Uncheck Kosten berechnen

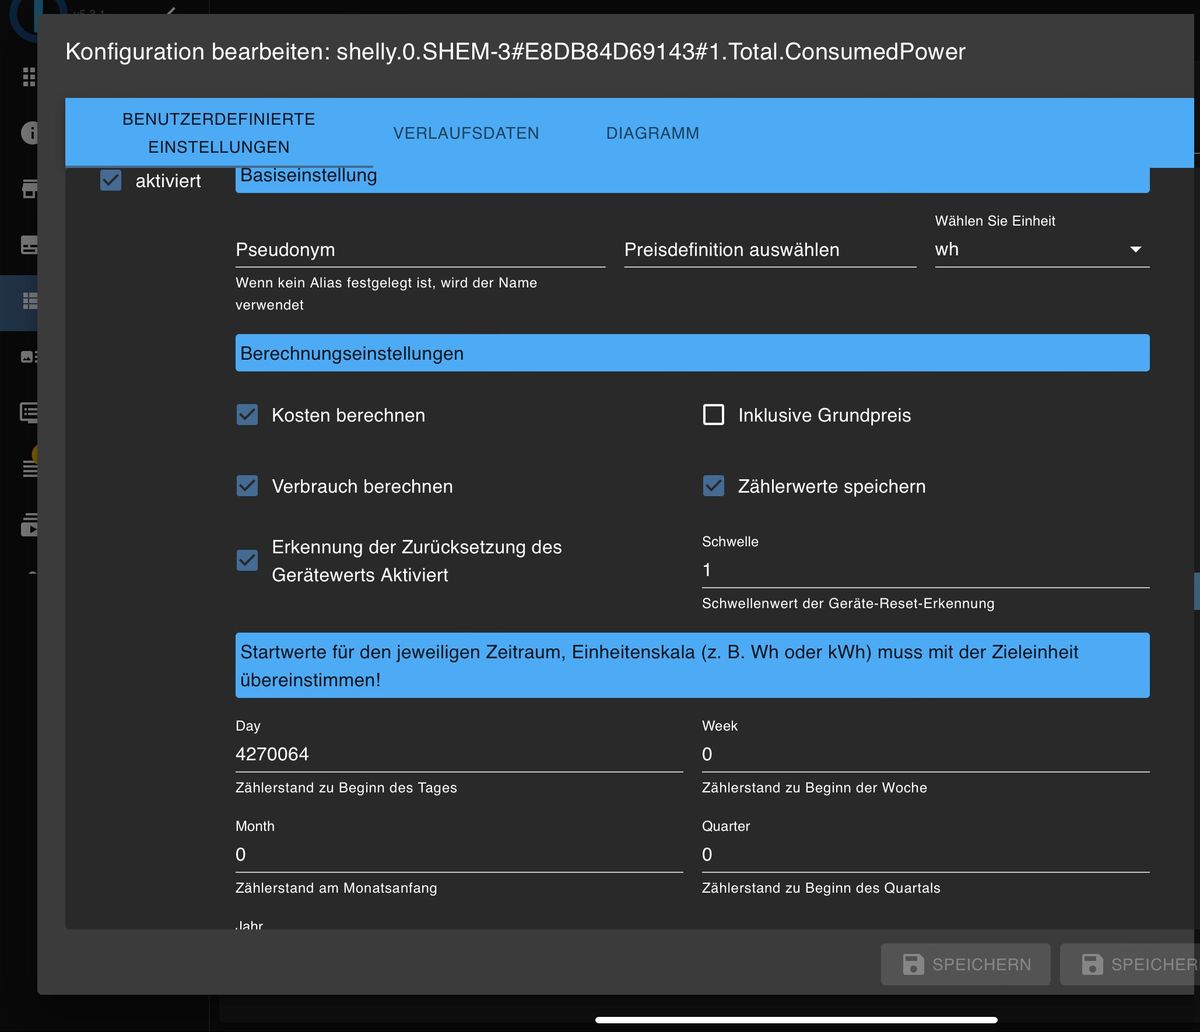point(247,415)
